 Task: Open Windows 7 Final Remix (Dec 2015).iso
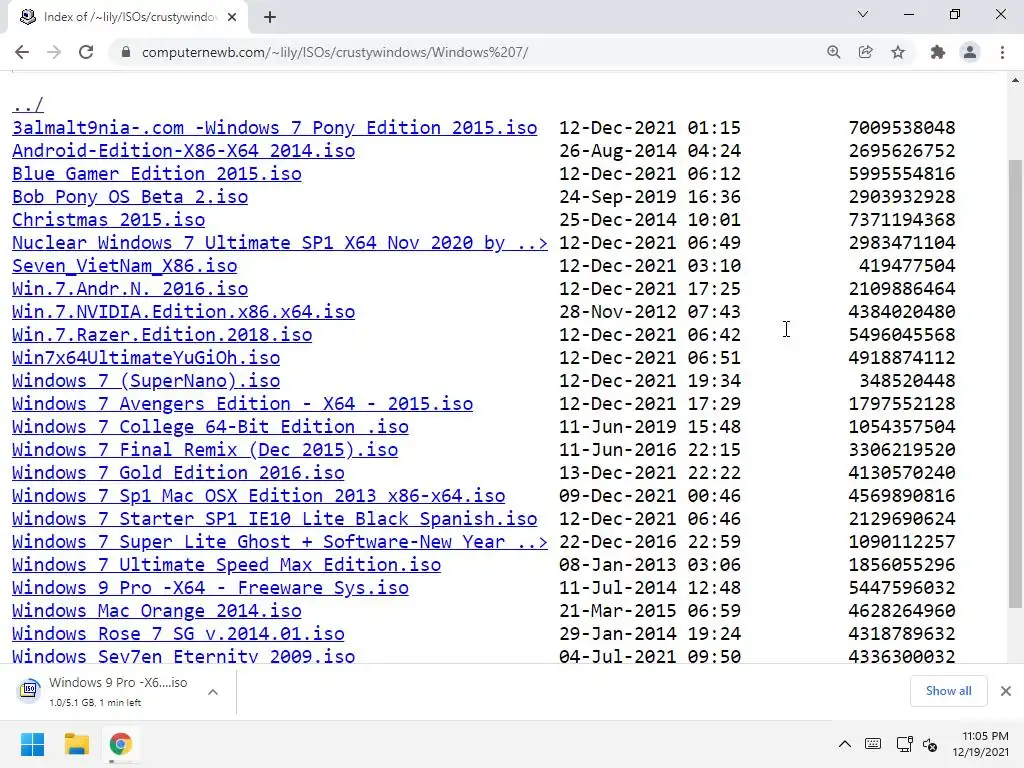pos(205,449)
